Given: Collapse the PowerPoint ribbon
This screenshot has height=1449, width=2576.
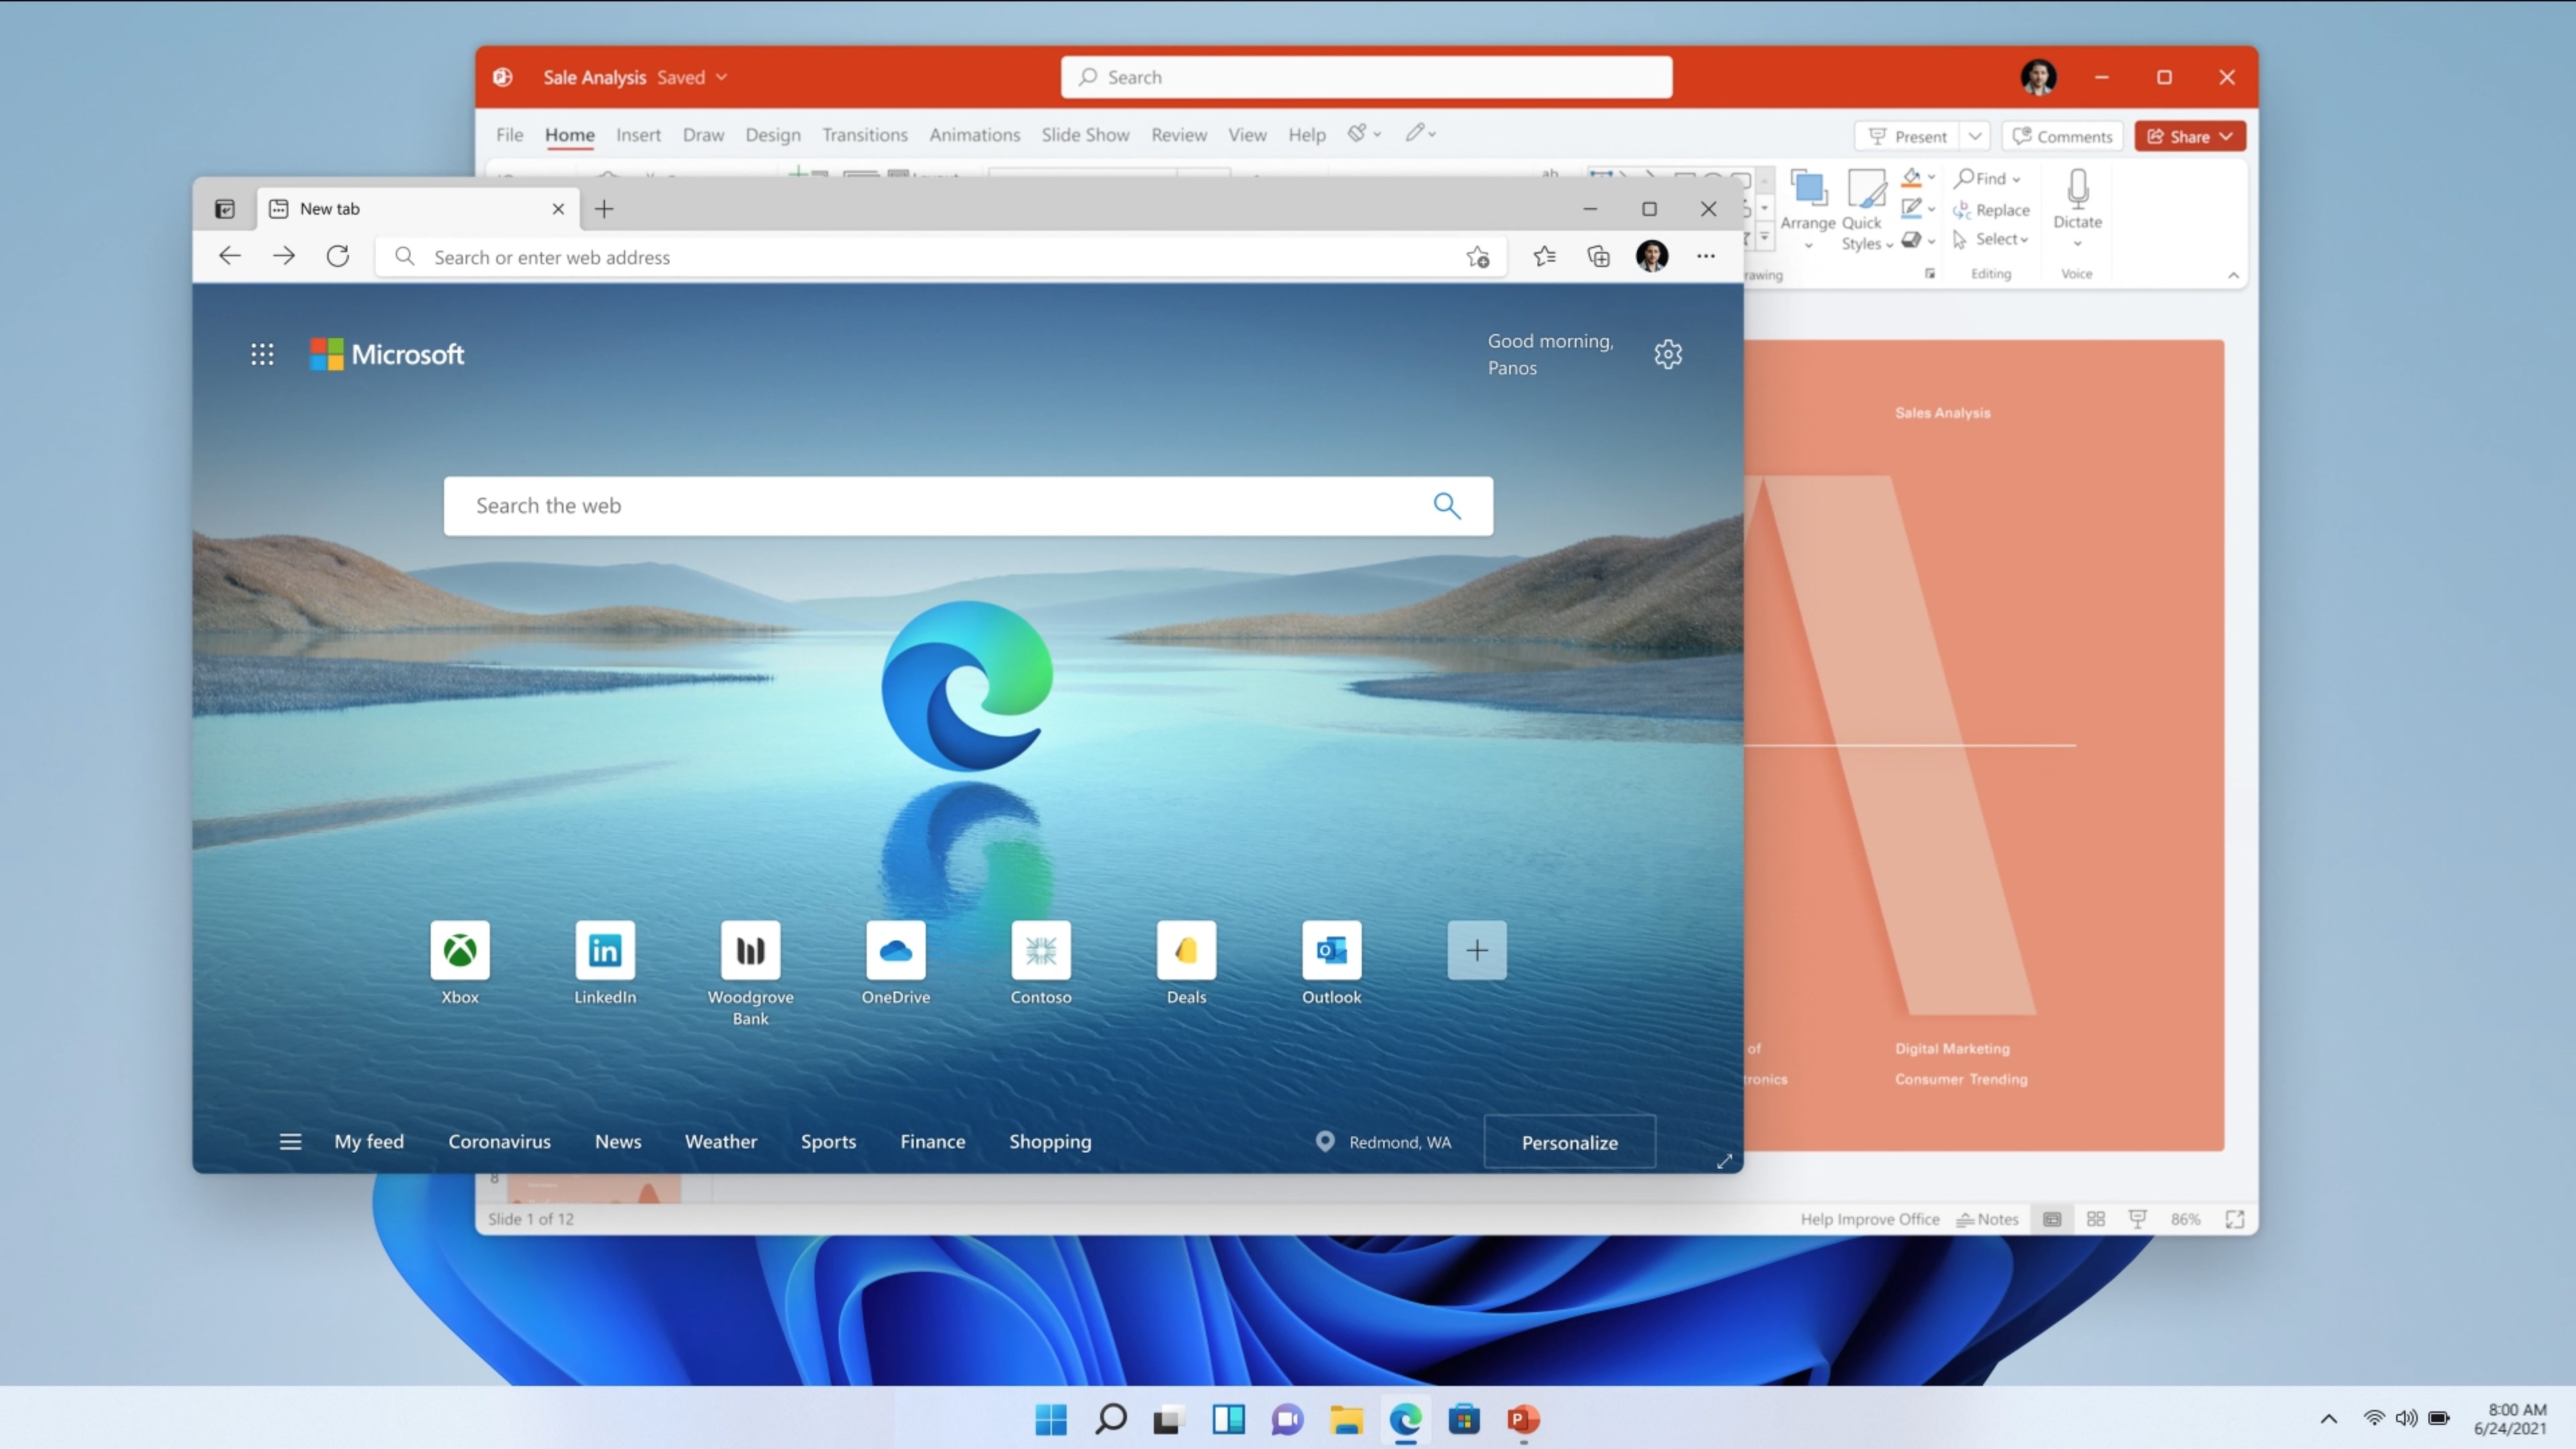Looking at the screenshot, I should click(x=2233, y=275).
